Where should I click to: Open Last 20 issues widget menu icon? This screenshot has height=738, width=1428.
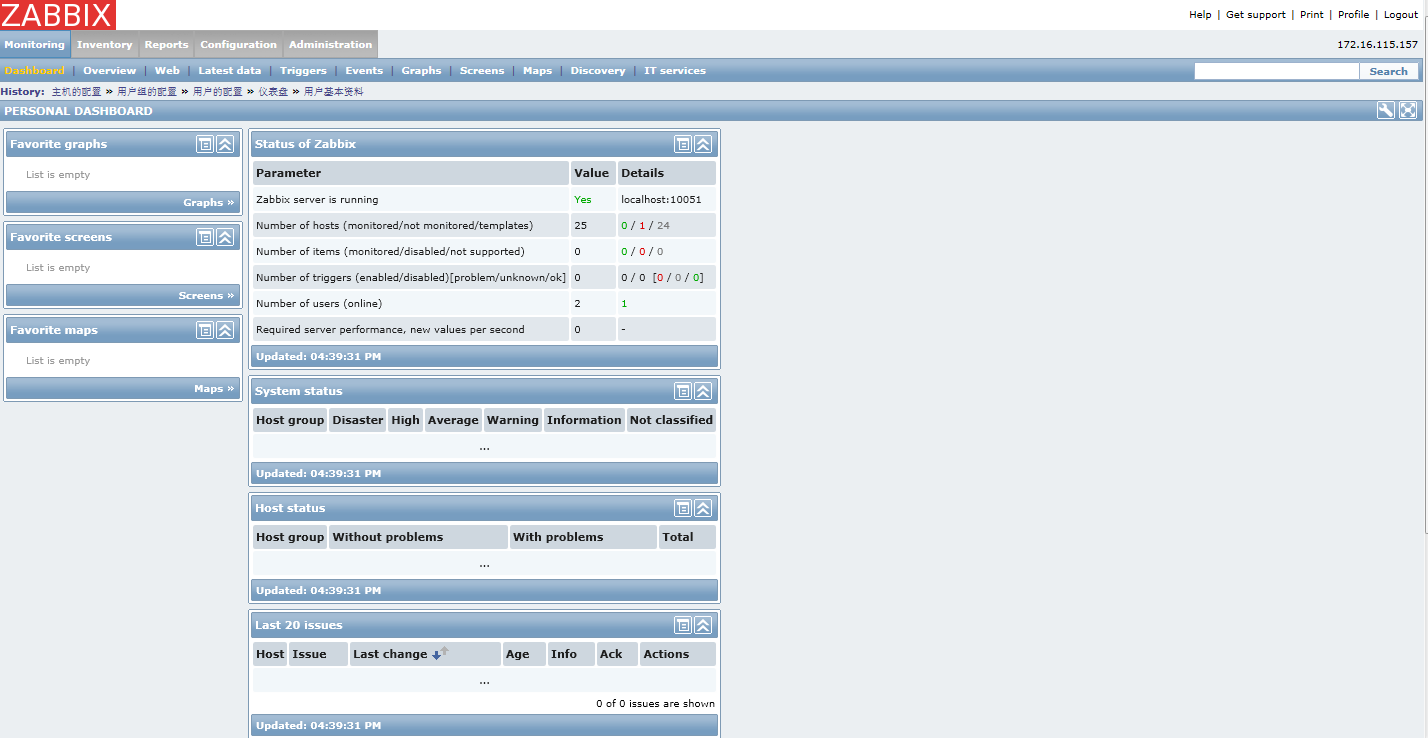coord(683,625)
